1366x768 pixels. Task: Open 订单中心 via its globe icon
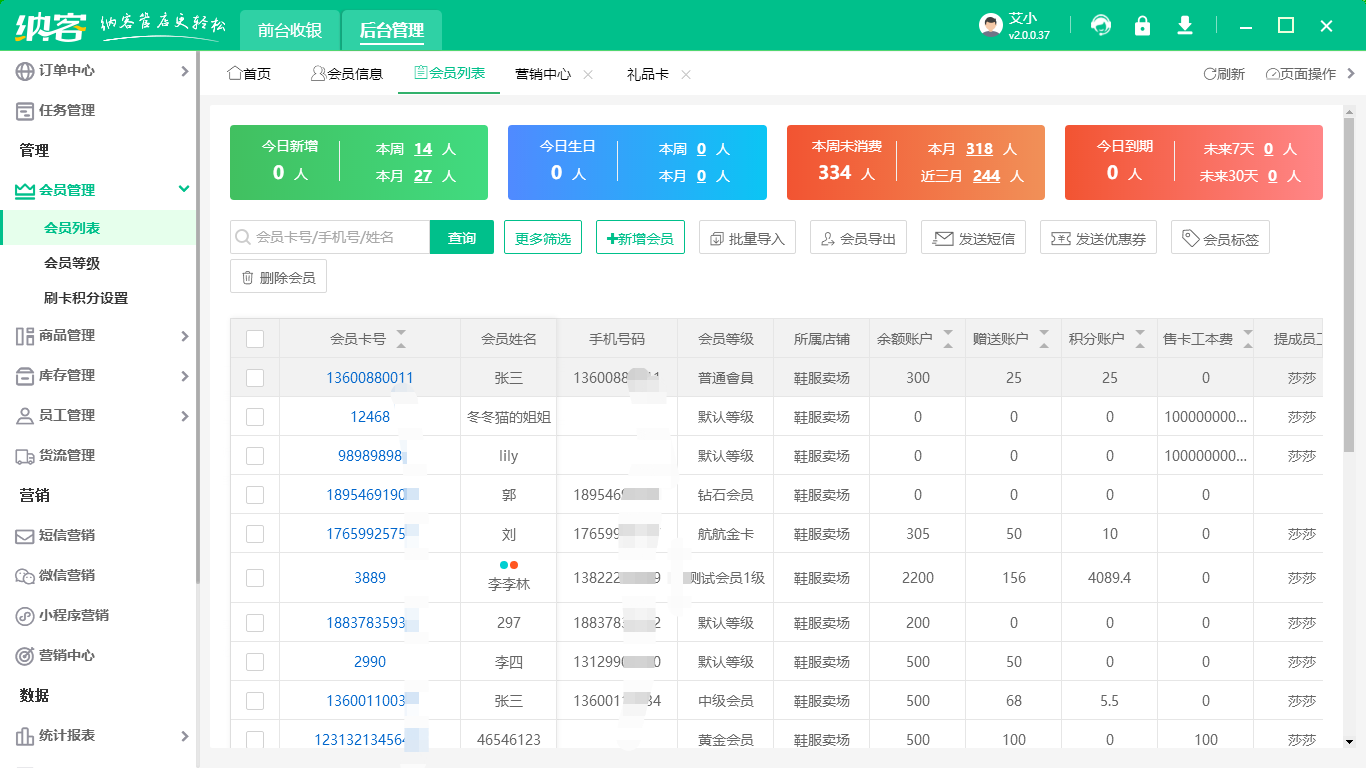tap(25, 71)
